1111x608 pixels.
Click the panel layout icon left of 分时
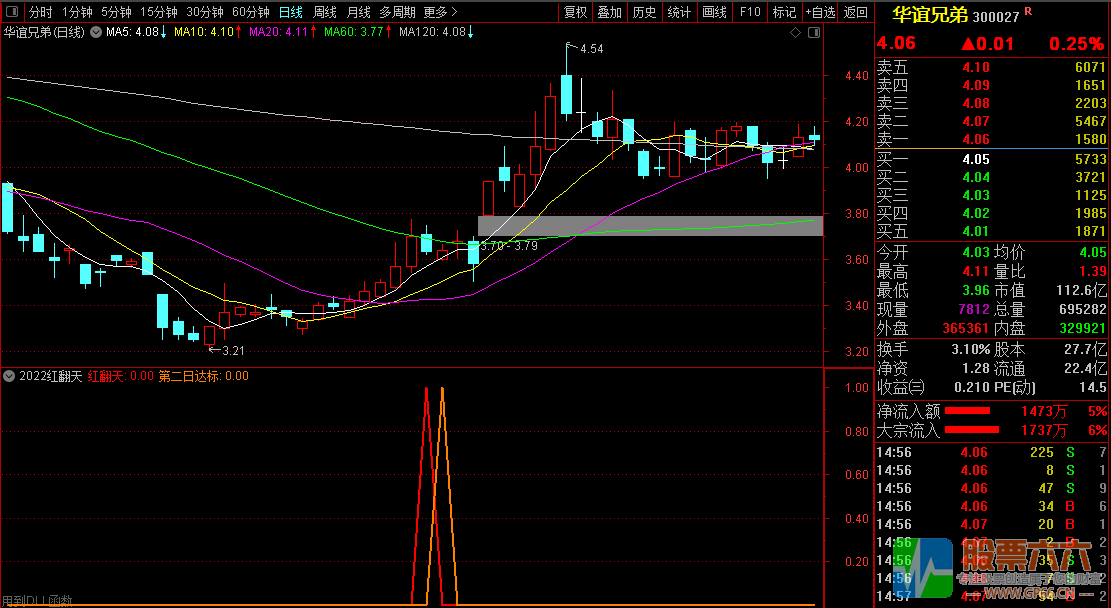[11, 12]
